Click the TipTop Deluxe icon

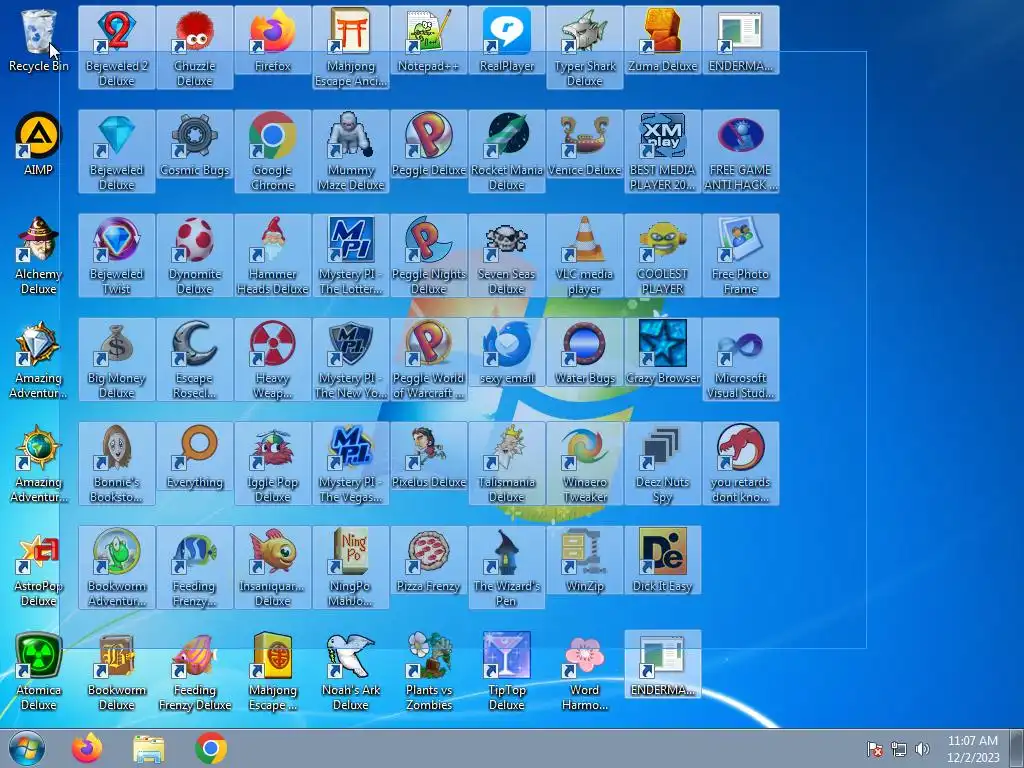tap(507, 672)
